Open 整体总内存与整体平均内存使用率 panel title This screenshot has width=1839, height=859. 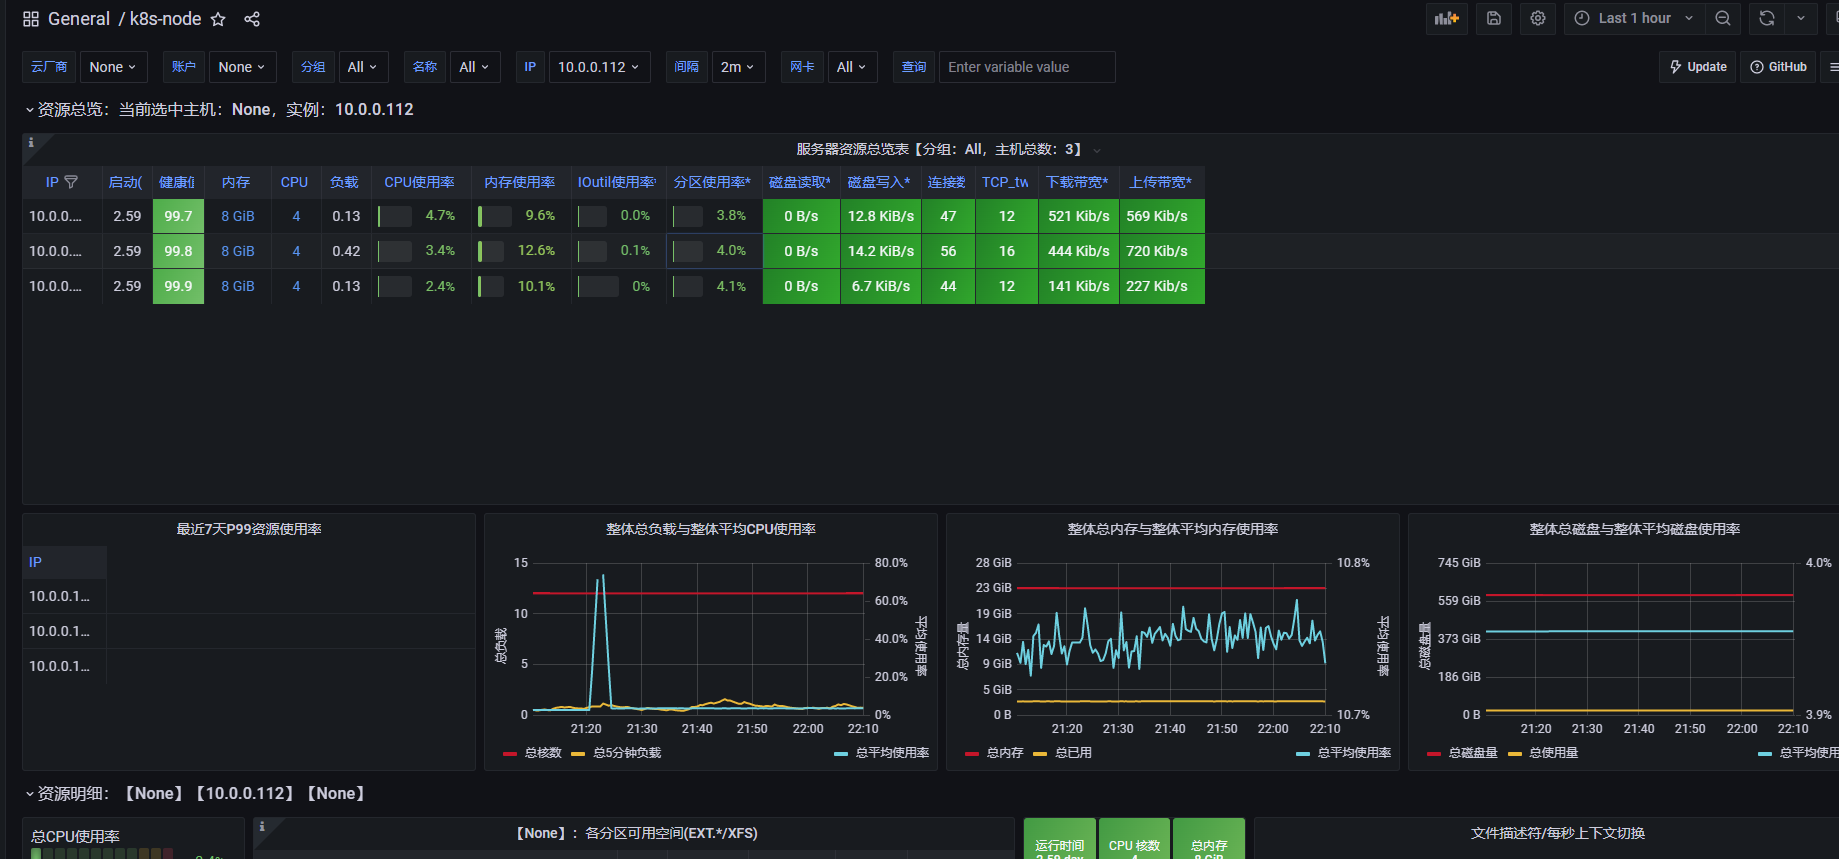[x=1173, y=529]
